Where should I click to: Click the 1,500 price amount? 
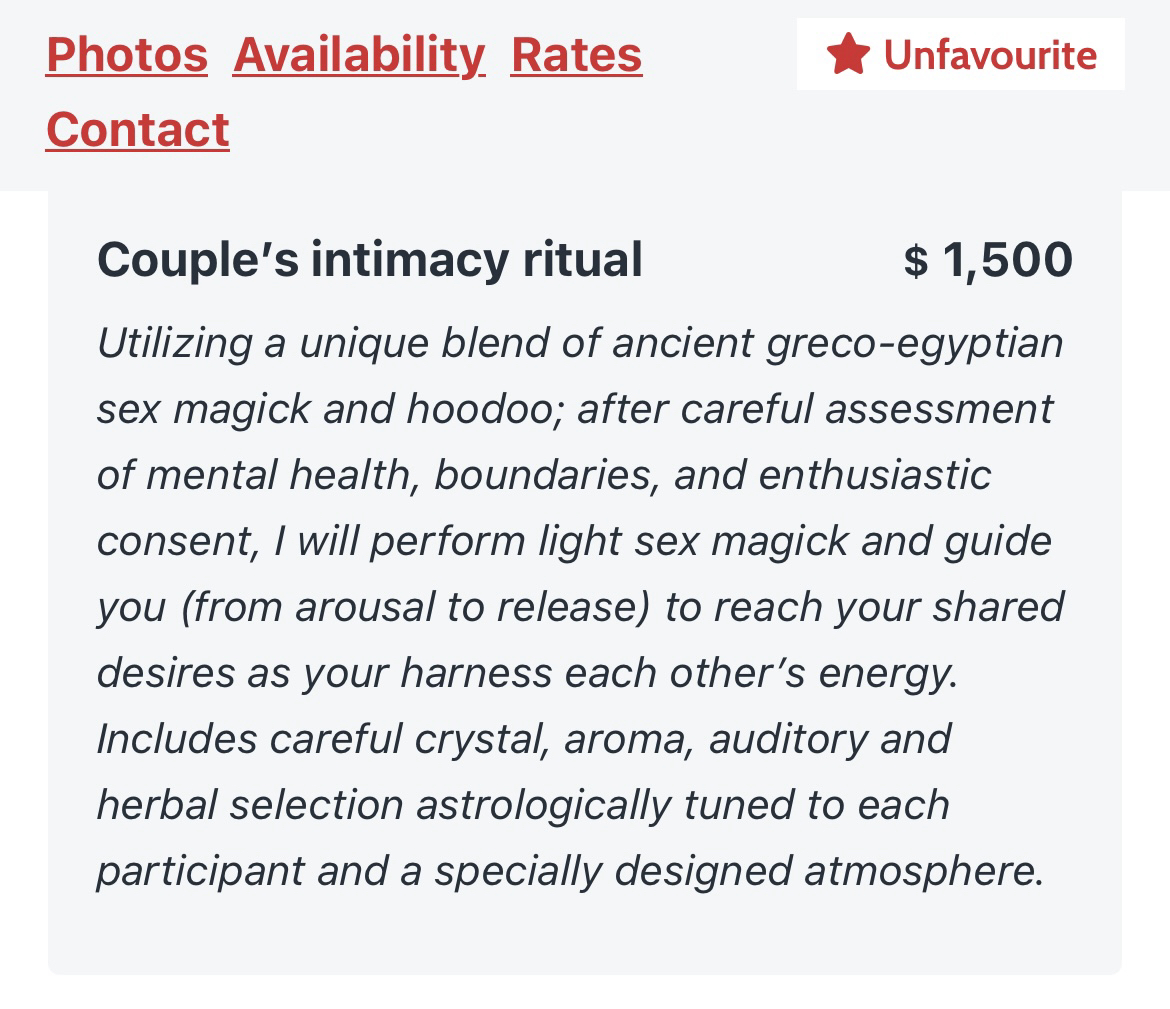tap(1007, 260)
